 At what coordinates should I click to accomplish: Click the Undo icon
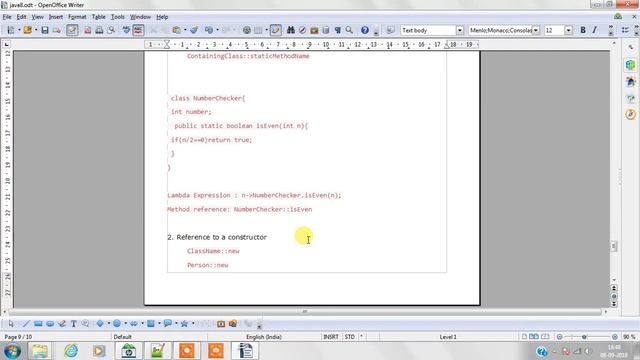click(209, 30)
